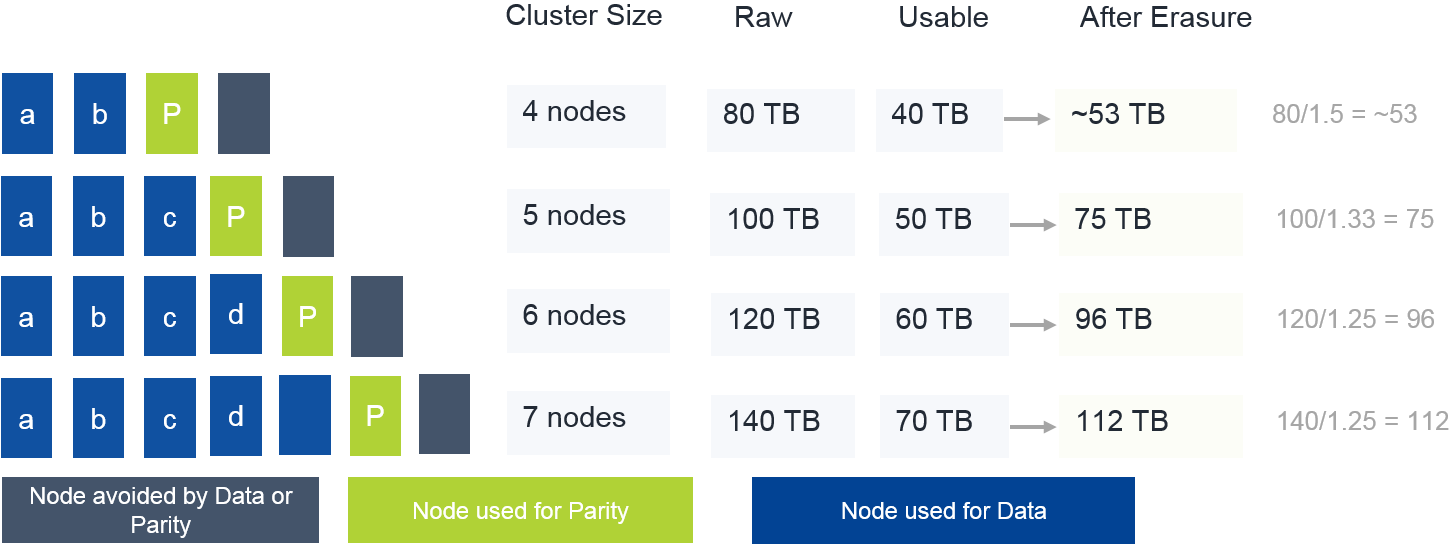This screenshot has width=1452, height=546.
Task: Click the green P block in 5-node row
Action: (236, 216)
